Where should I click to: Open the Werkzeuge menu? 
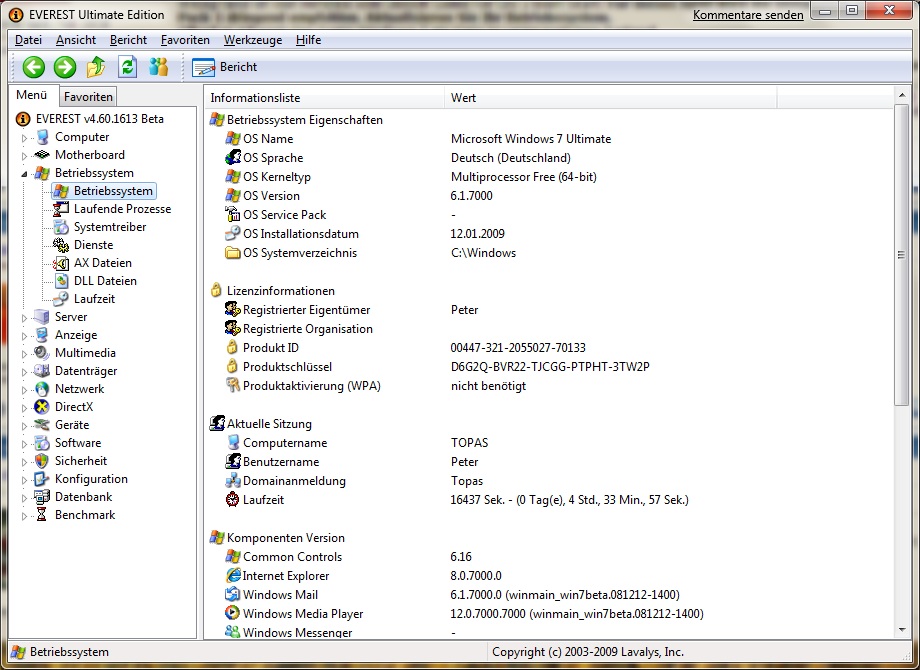(x=253, y=40)
